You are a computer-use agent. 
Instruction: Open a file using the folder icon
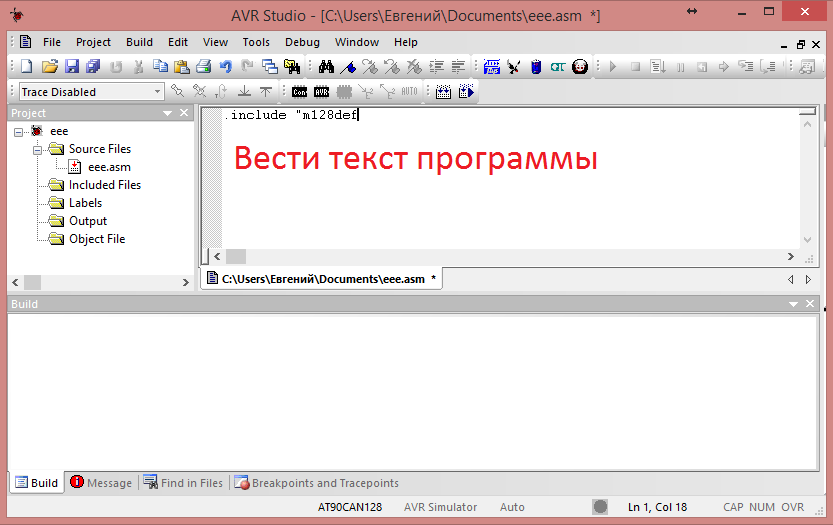[49, 66]
